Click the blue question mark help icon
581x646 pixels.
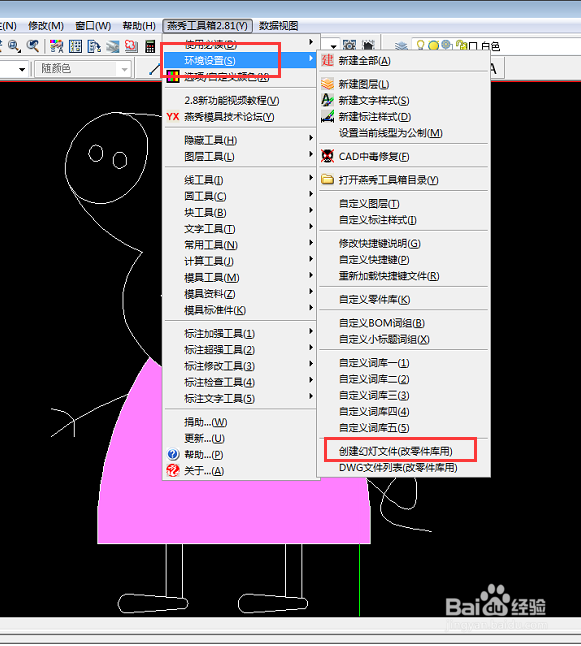[173, 454]
